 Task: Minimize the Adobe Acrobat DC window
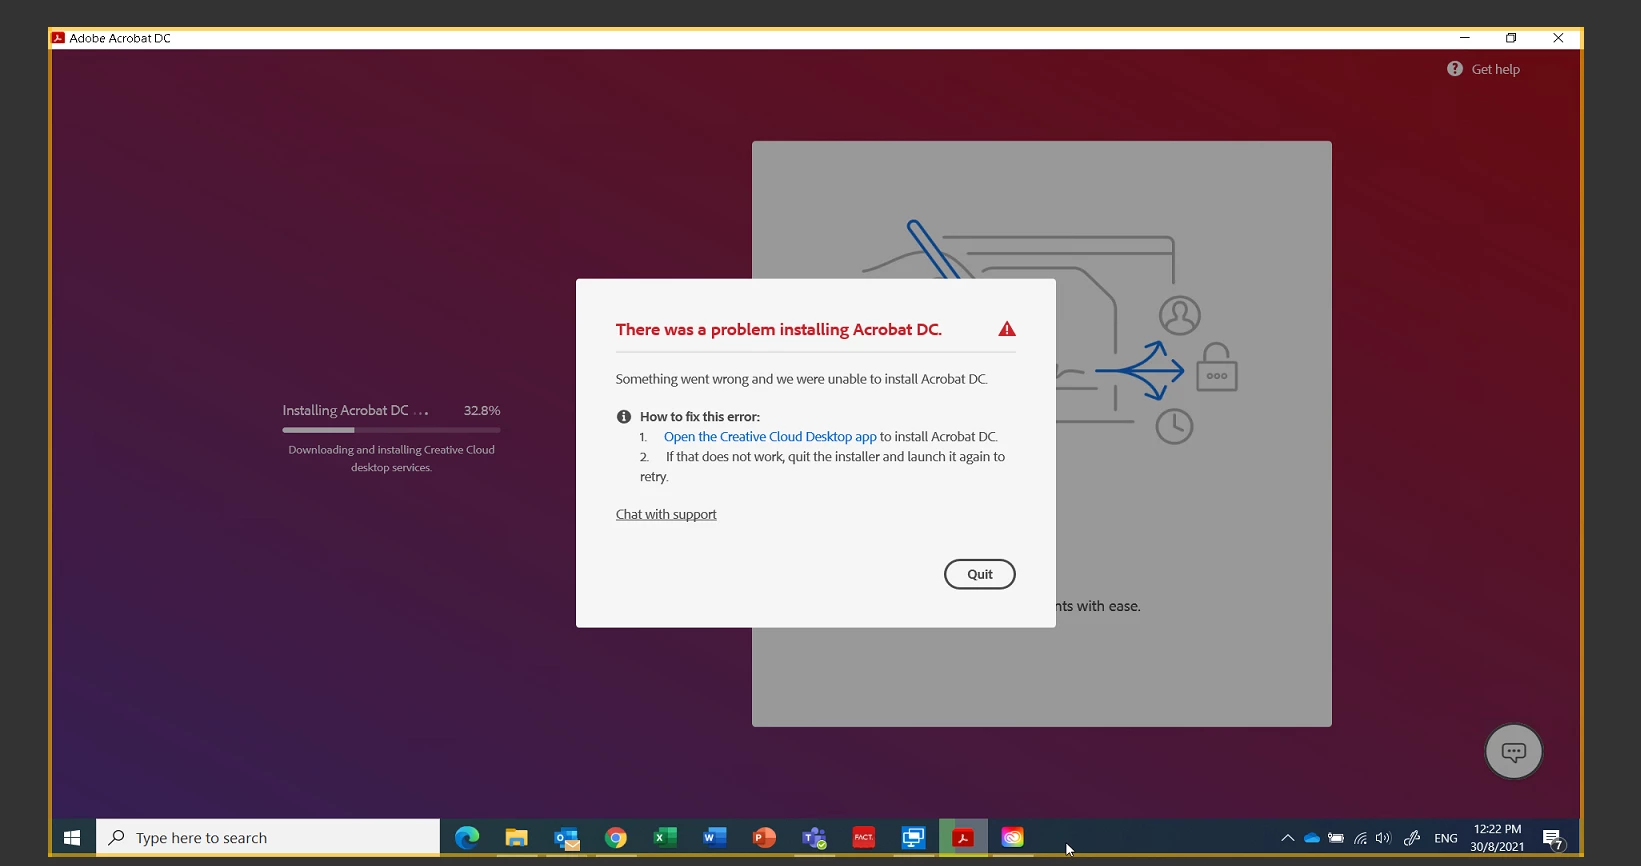coord(1465,38)
